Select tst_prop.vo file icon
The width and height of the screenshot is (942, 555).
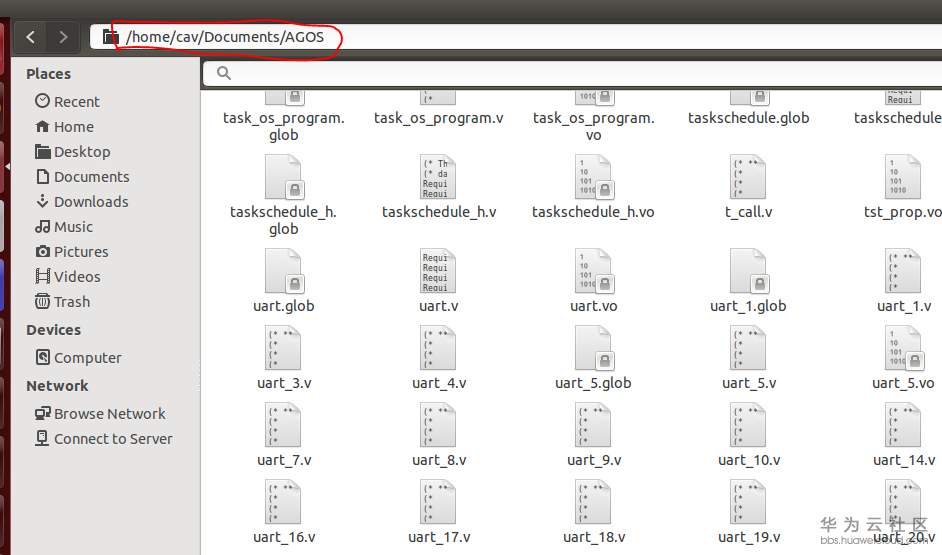point(903,177)
